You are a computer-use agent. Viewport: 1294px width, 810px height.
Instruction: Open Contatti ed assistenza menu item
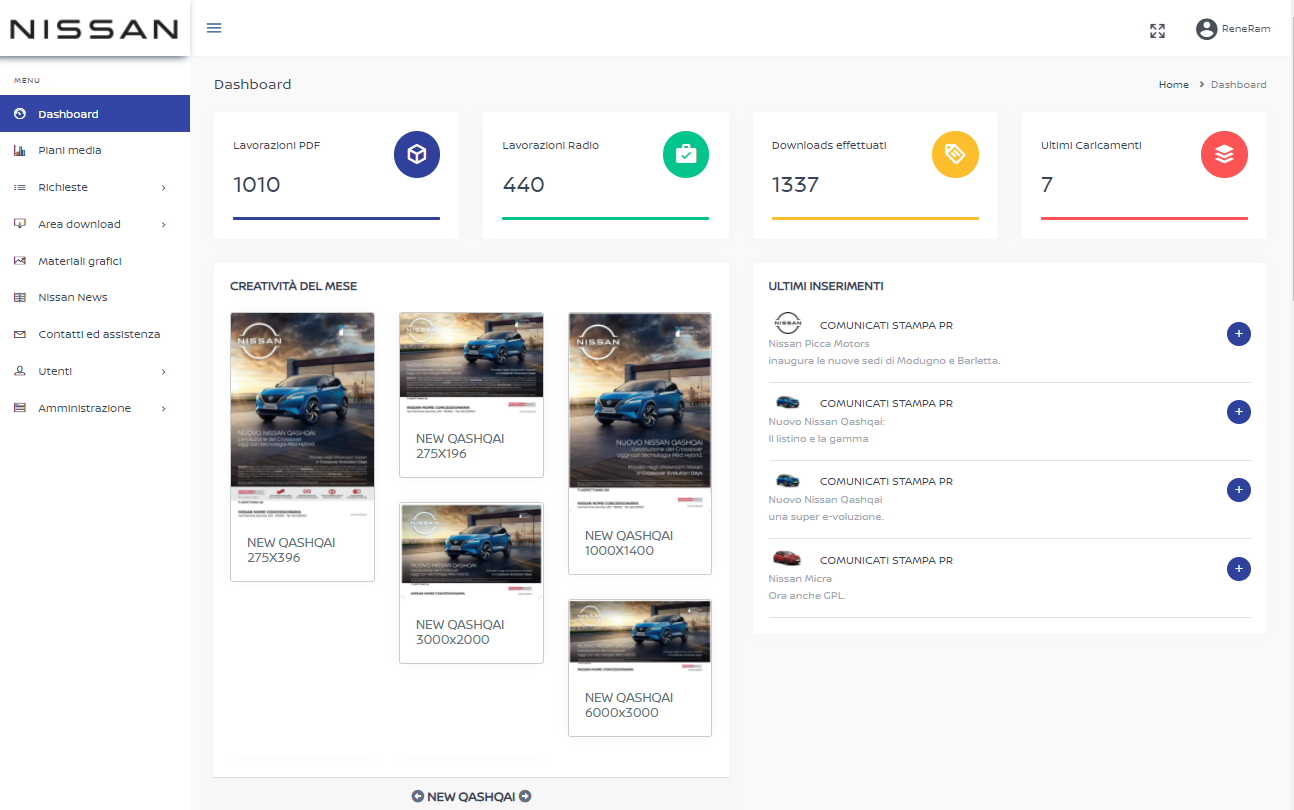pos(95,334)
